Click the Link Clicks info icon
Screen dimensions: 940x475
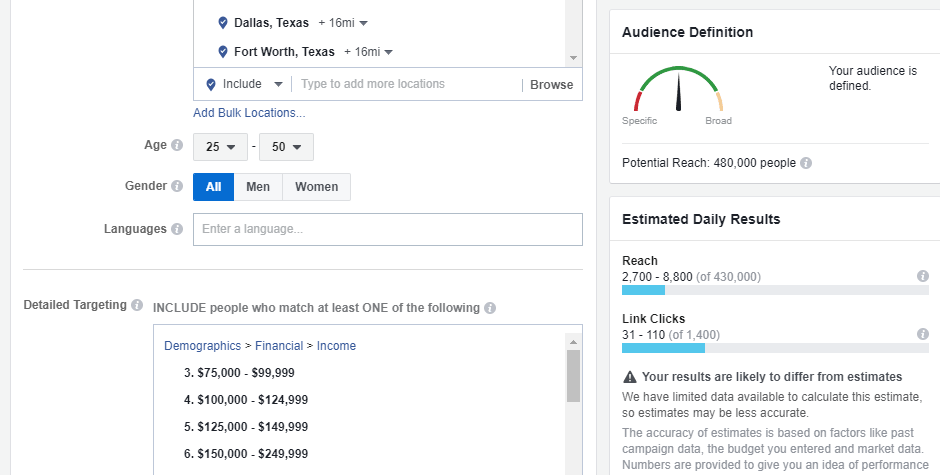(923, 334)
